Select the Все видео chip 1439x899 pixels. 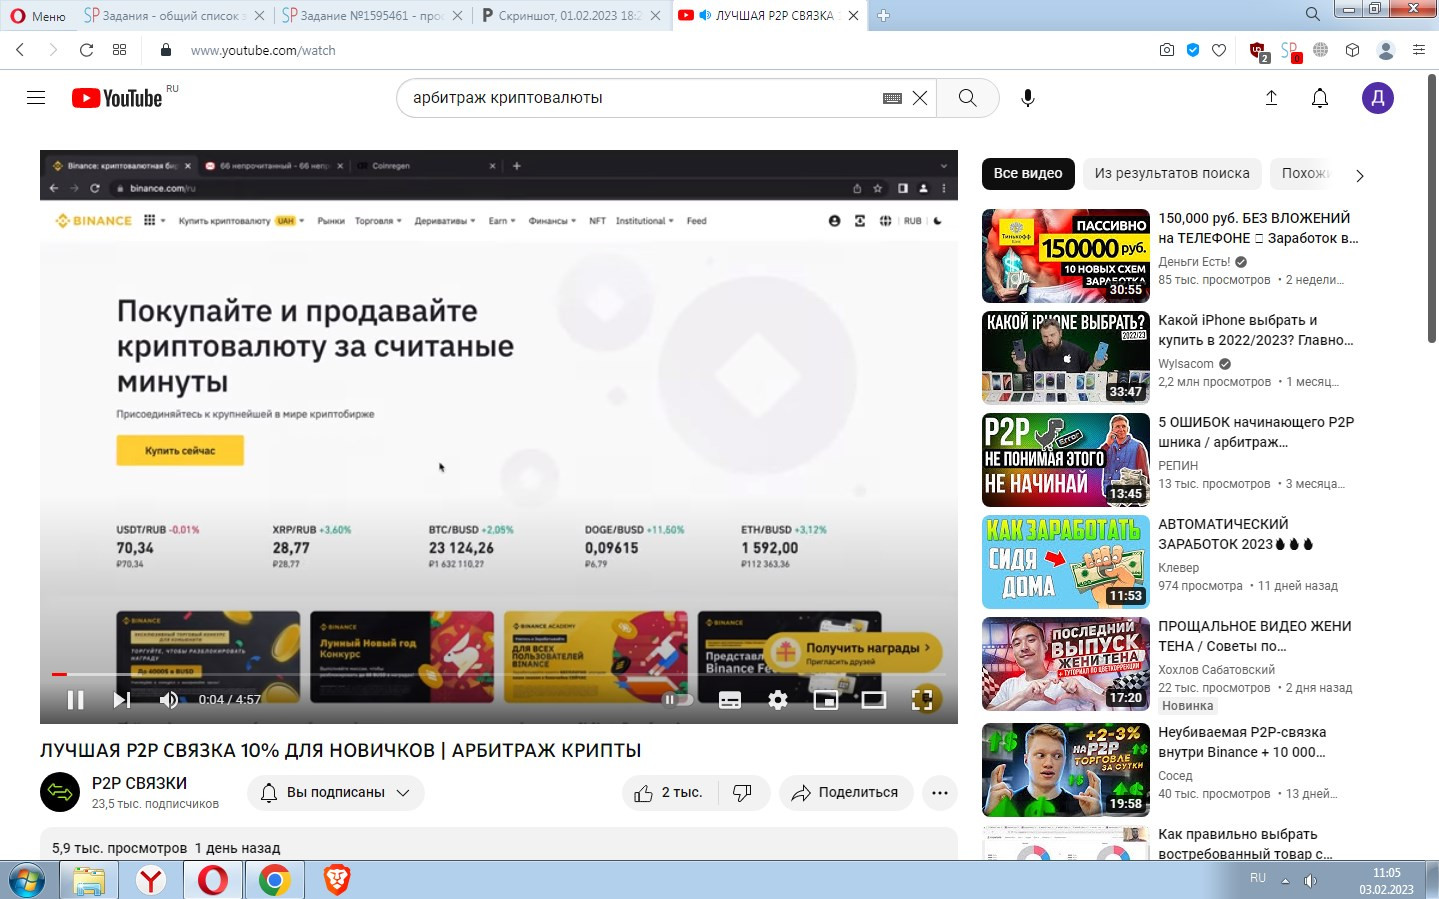click(x=1028, y=173)
